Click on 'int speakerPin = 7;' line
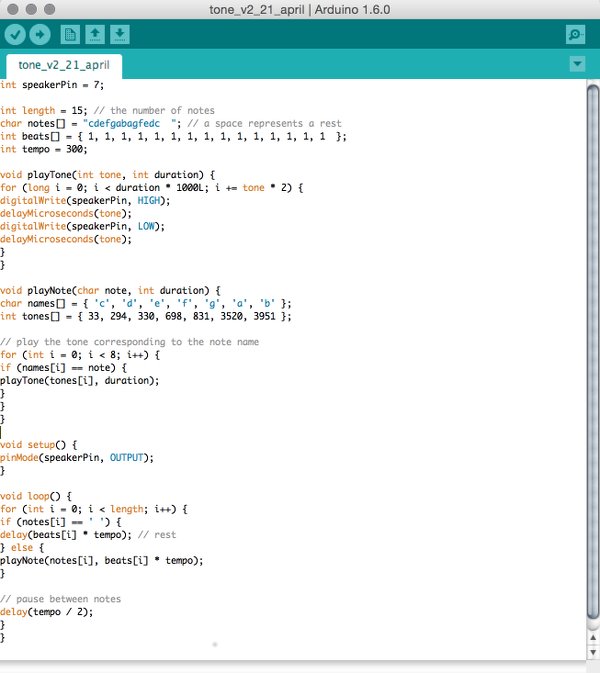This screenshot has height=673, width=600. click(x=52, y=85)
